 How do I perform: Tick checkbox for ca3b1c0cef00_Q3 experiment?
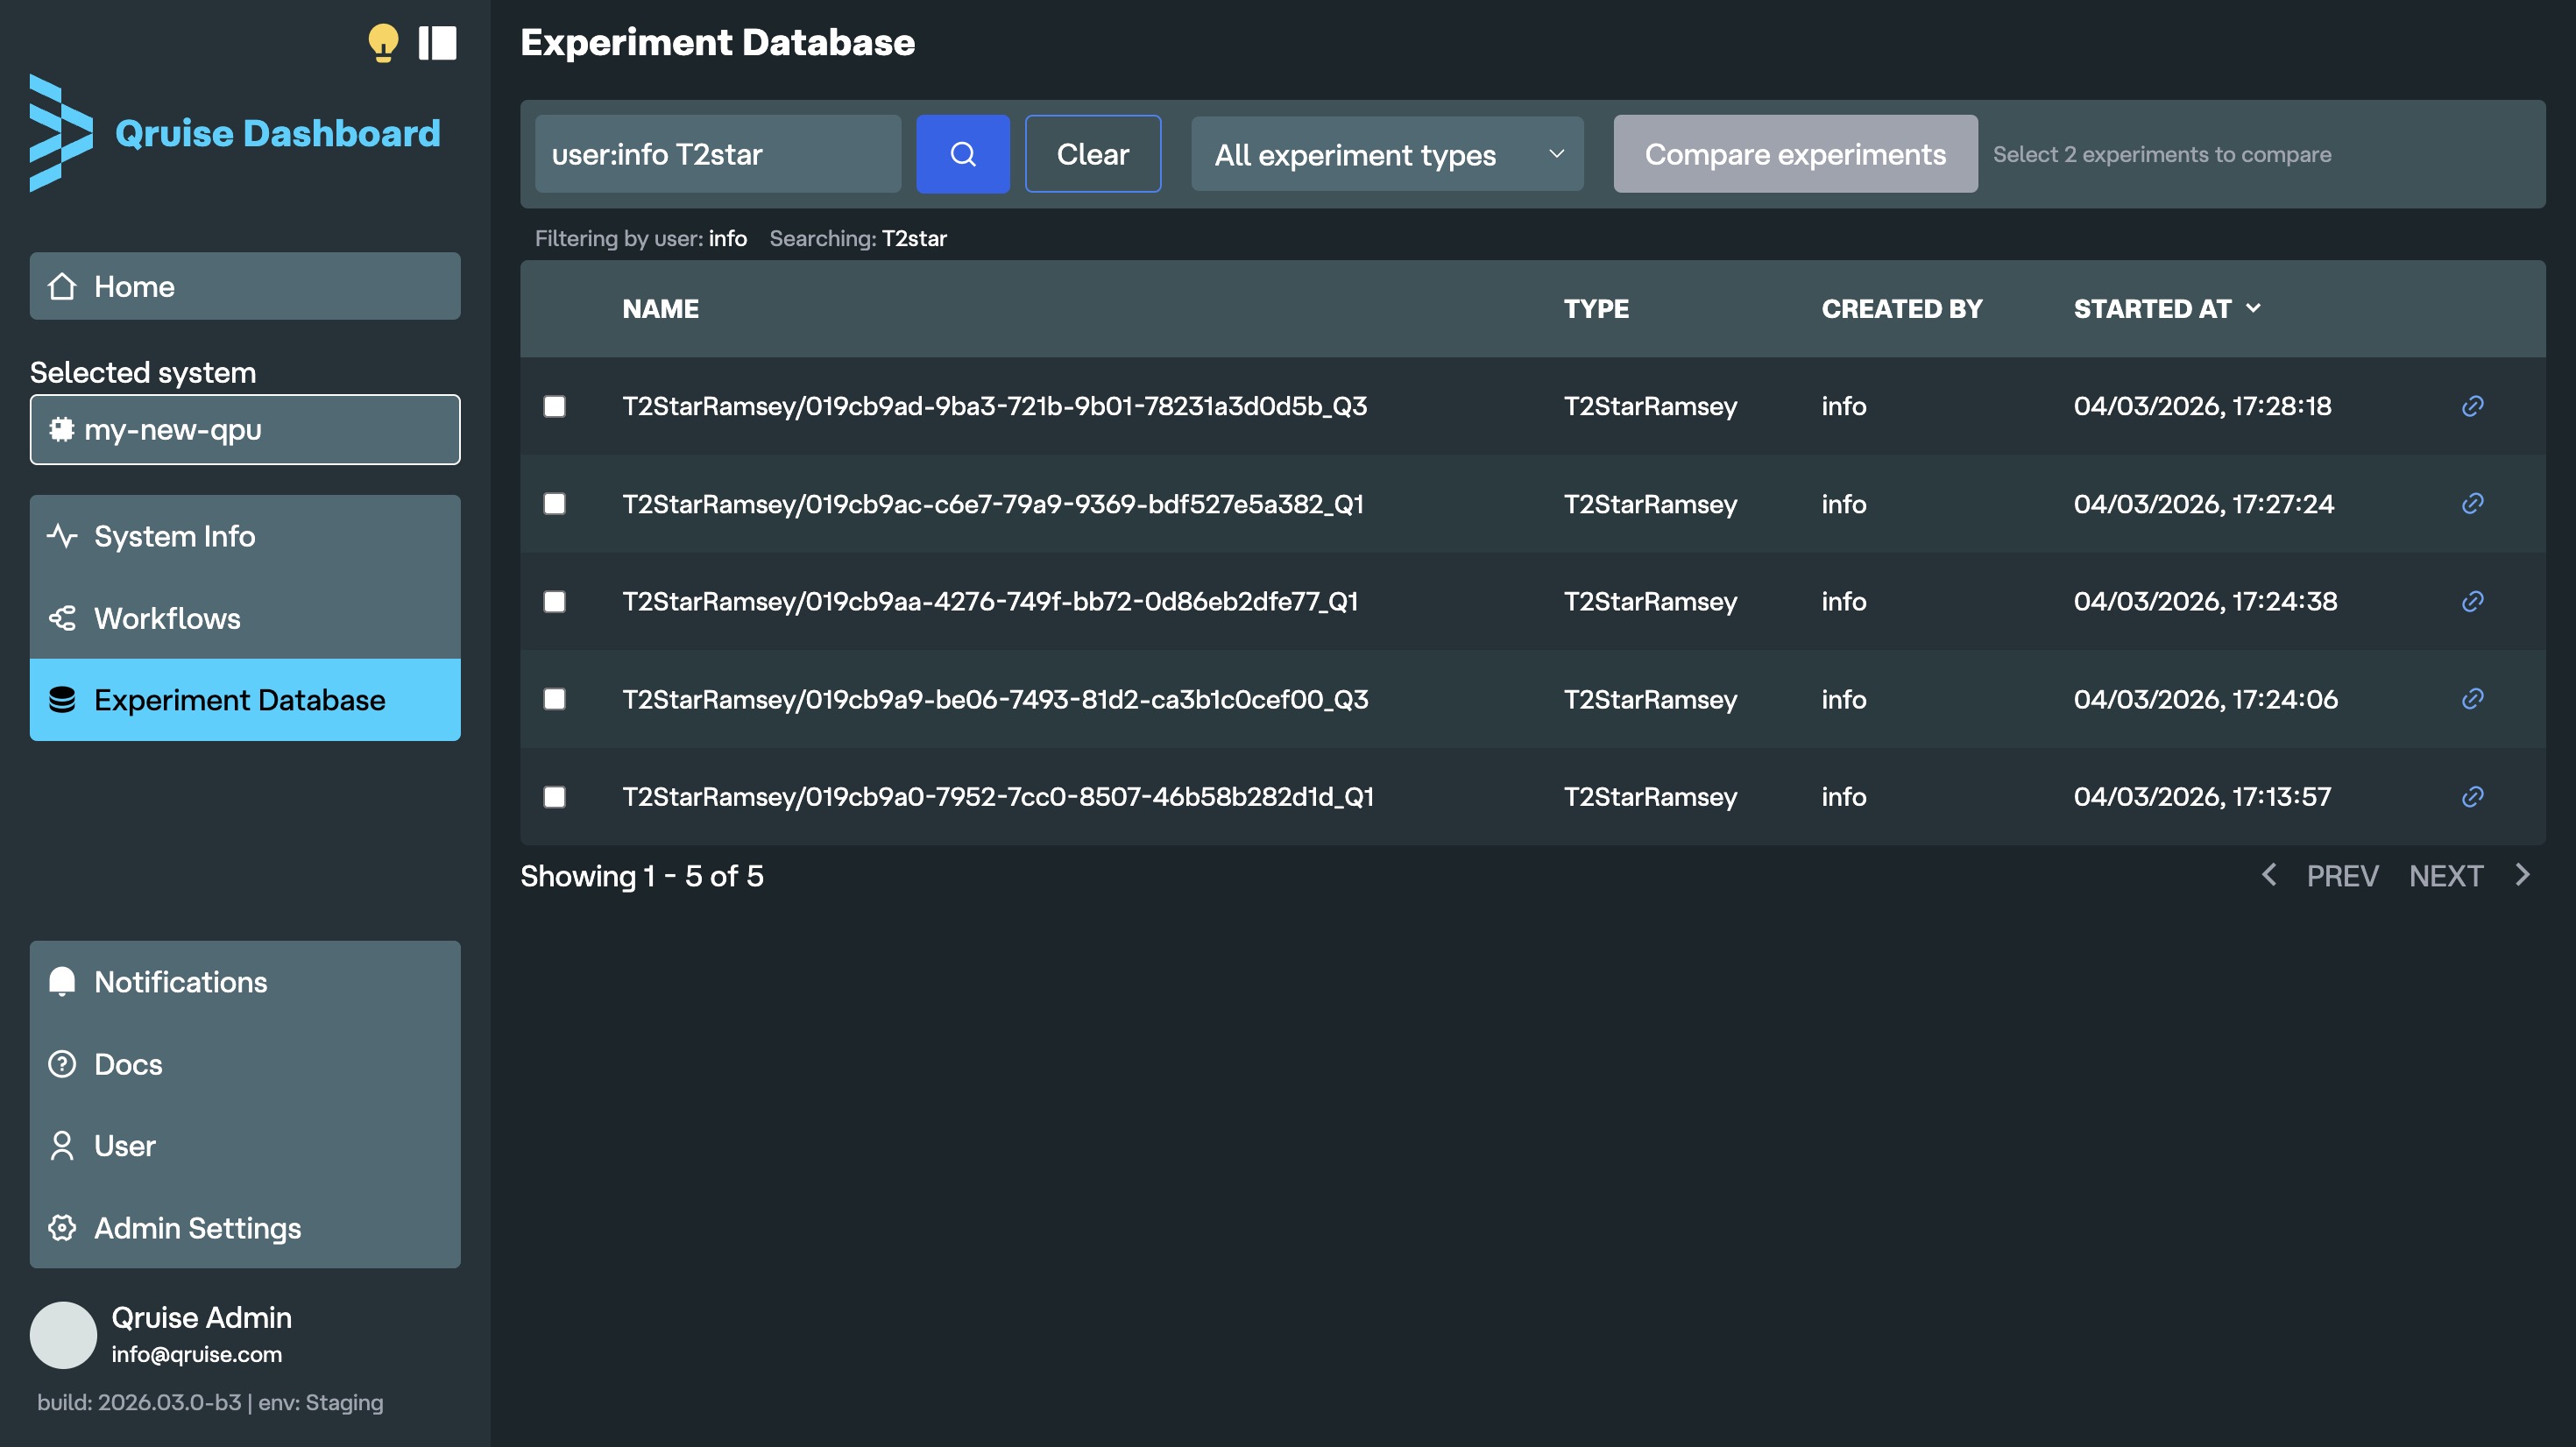click(554, 699)
